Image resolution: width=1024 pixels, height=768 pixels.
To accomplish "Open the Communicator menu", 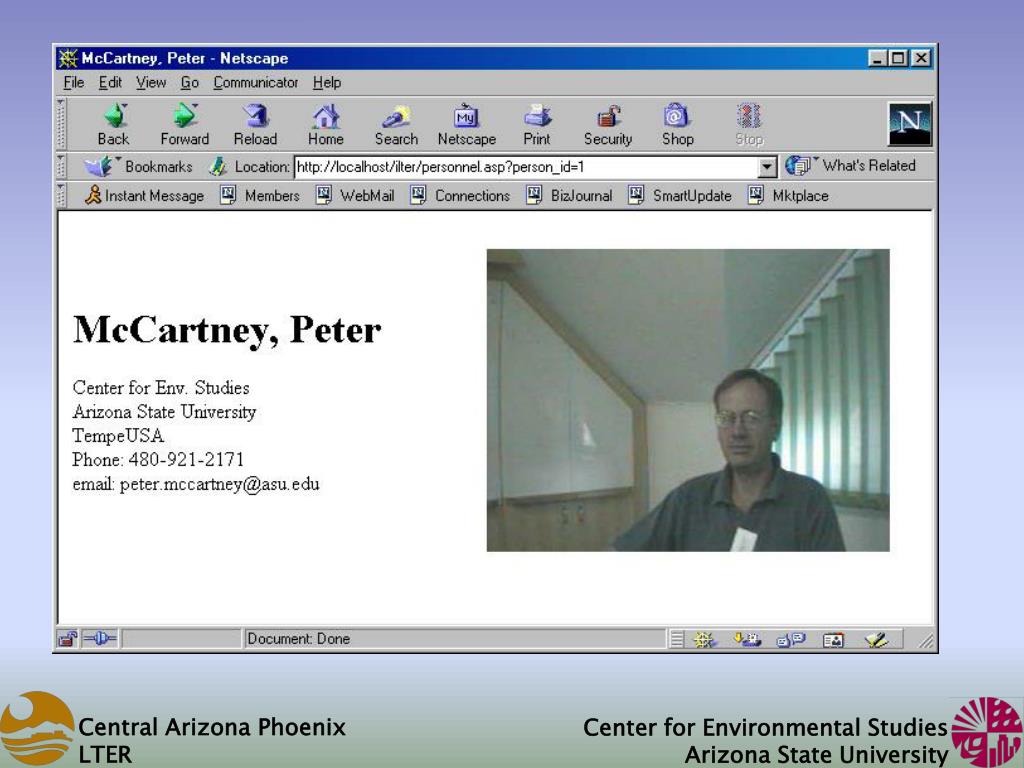I will [x=255, y=82].
